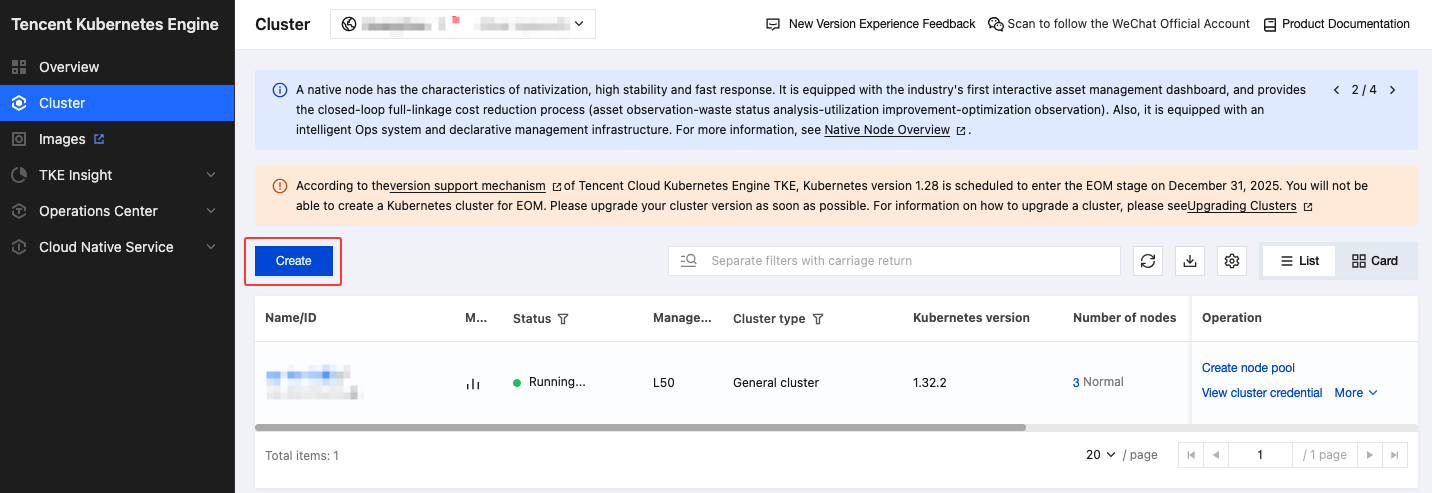
Task: Open Overview in the sidebar
Action: pyautogui.click(x=69, y=67)
